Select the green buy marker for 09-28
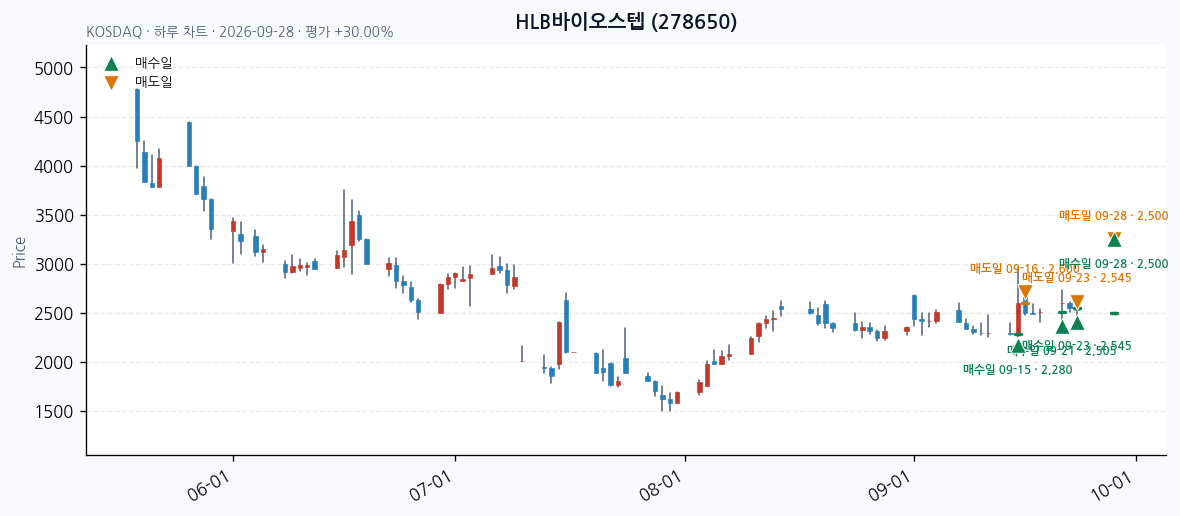This screenshot has height=516, width=1180. coord(1115,241)
